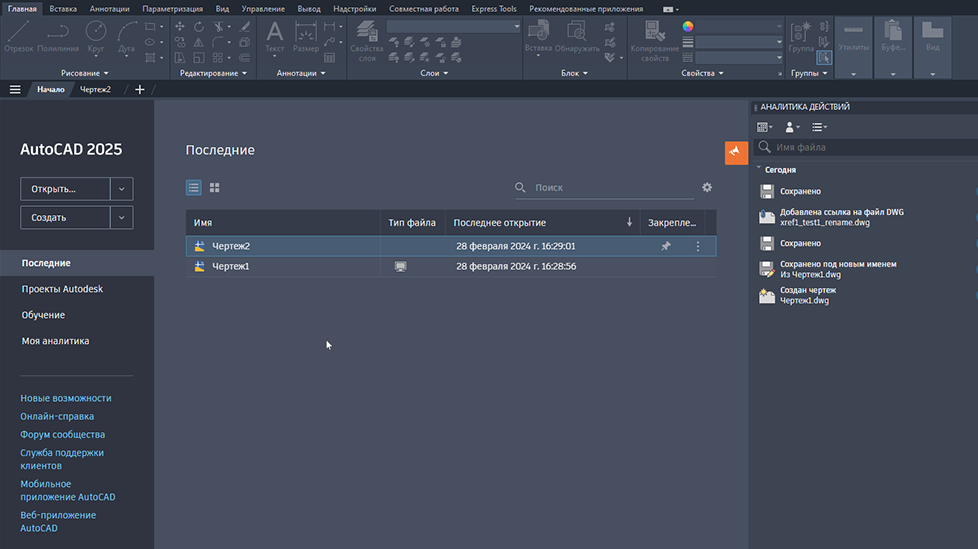Image resolution: width=978 pixels, height=549 pixels.
Task: Click the Stretch tool icon
Action: point(180,58)
